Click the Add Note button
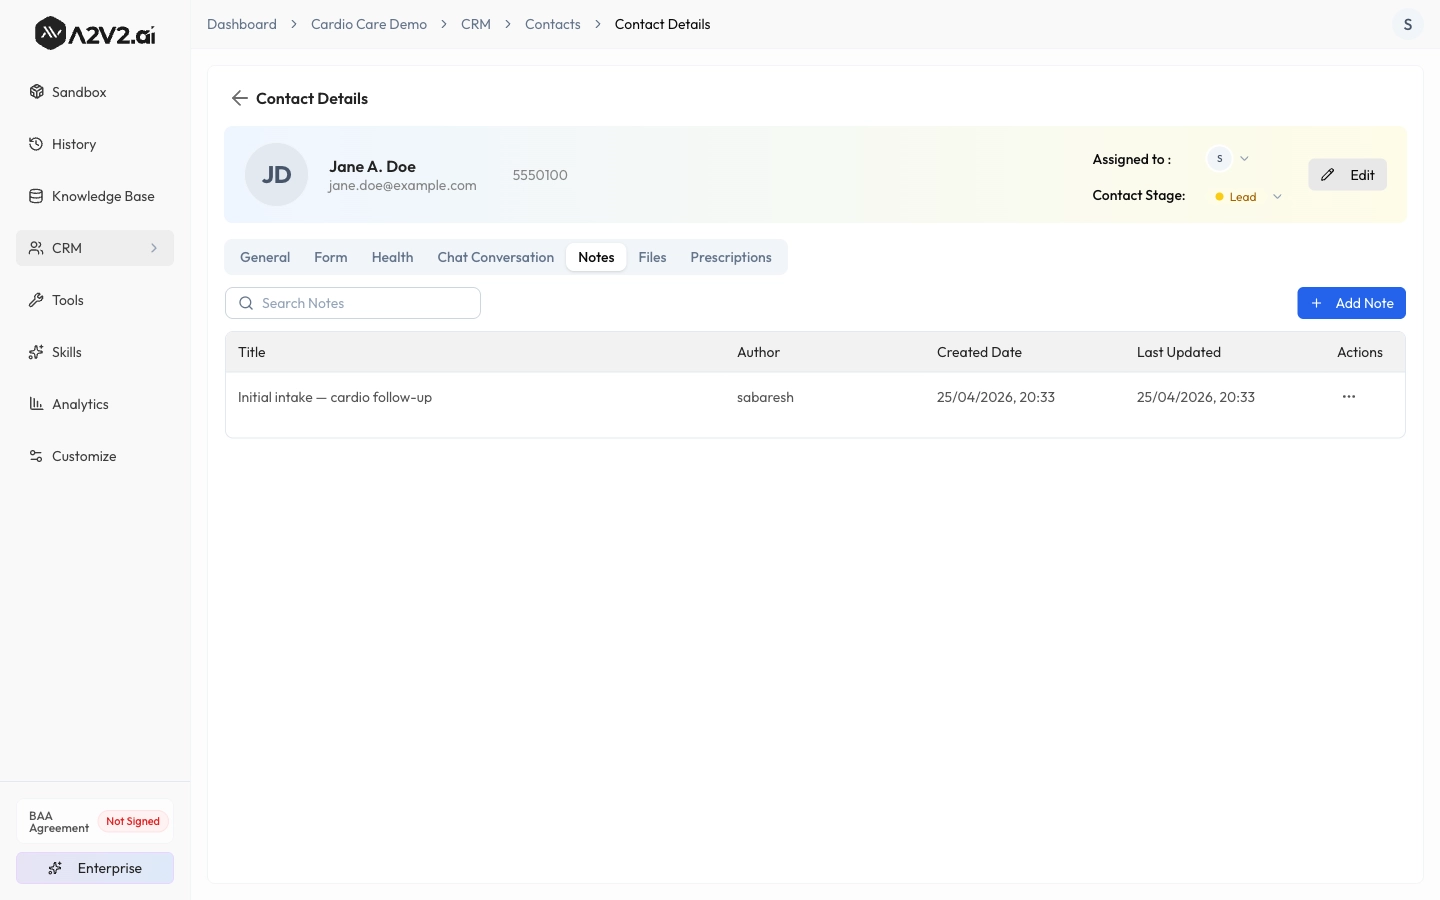 point(1351,303)
